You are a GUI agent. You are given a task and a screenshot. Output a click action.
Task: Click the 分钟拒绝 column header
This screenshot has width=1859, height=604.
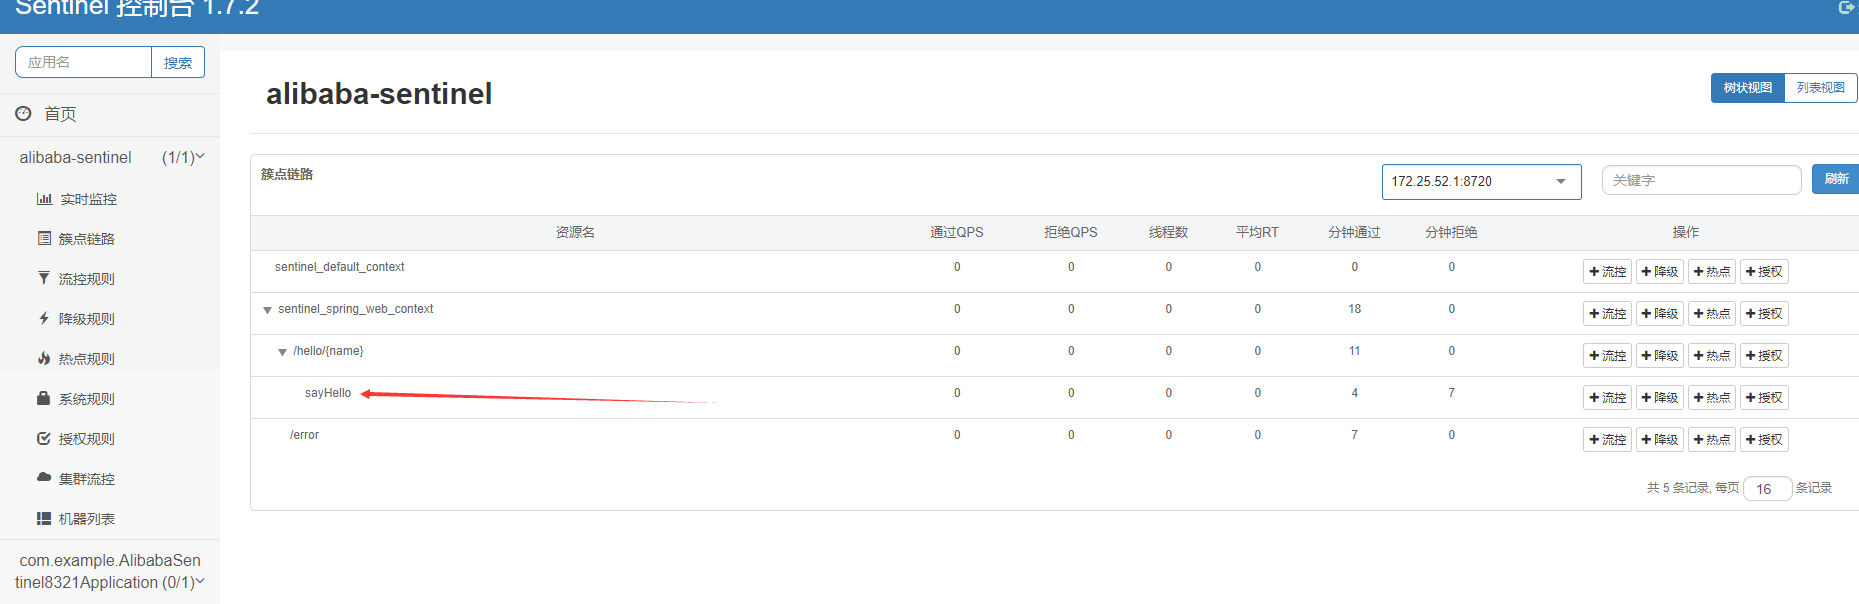coord(1451,232)
